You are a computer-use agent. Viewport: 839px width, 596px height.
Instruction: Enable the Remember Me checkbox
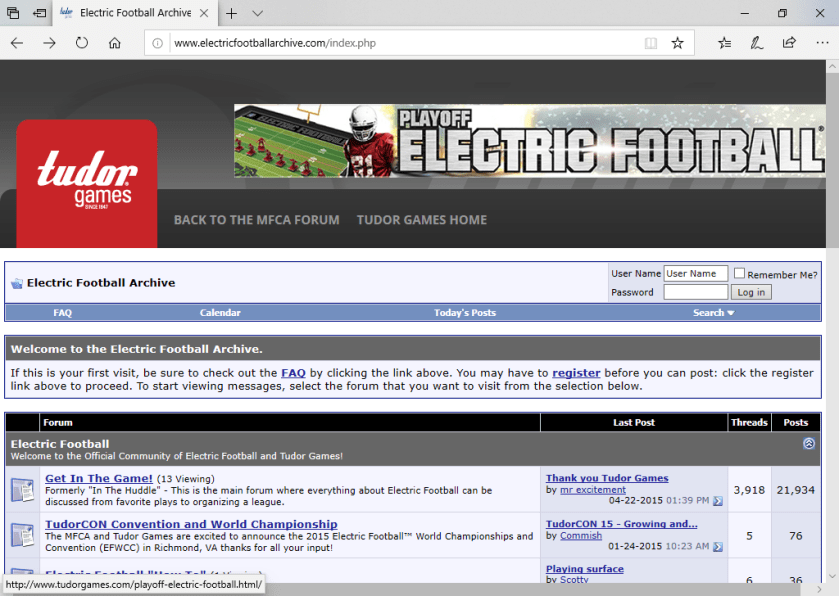tap(739, 274)
